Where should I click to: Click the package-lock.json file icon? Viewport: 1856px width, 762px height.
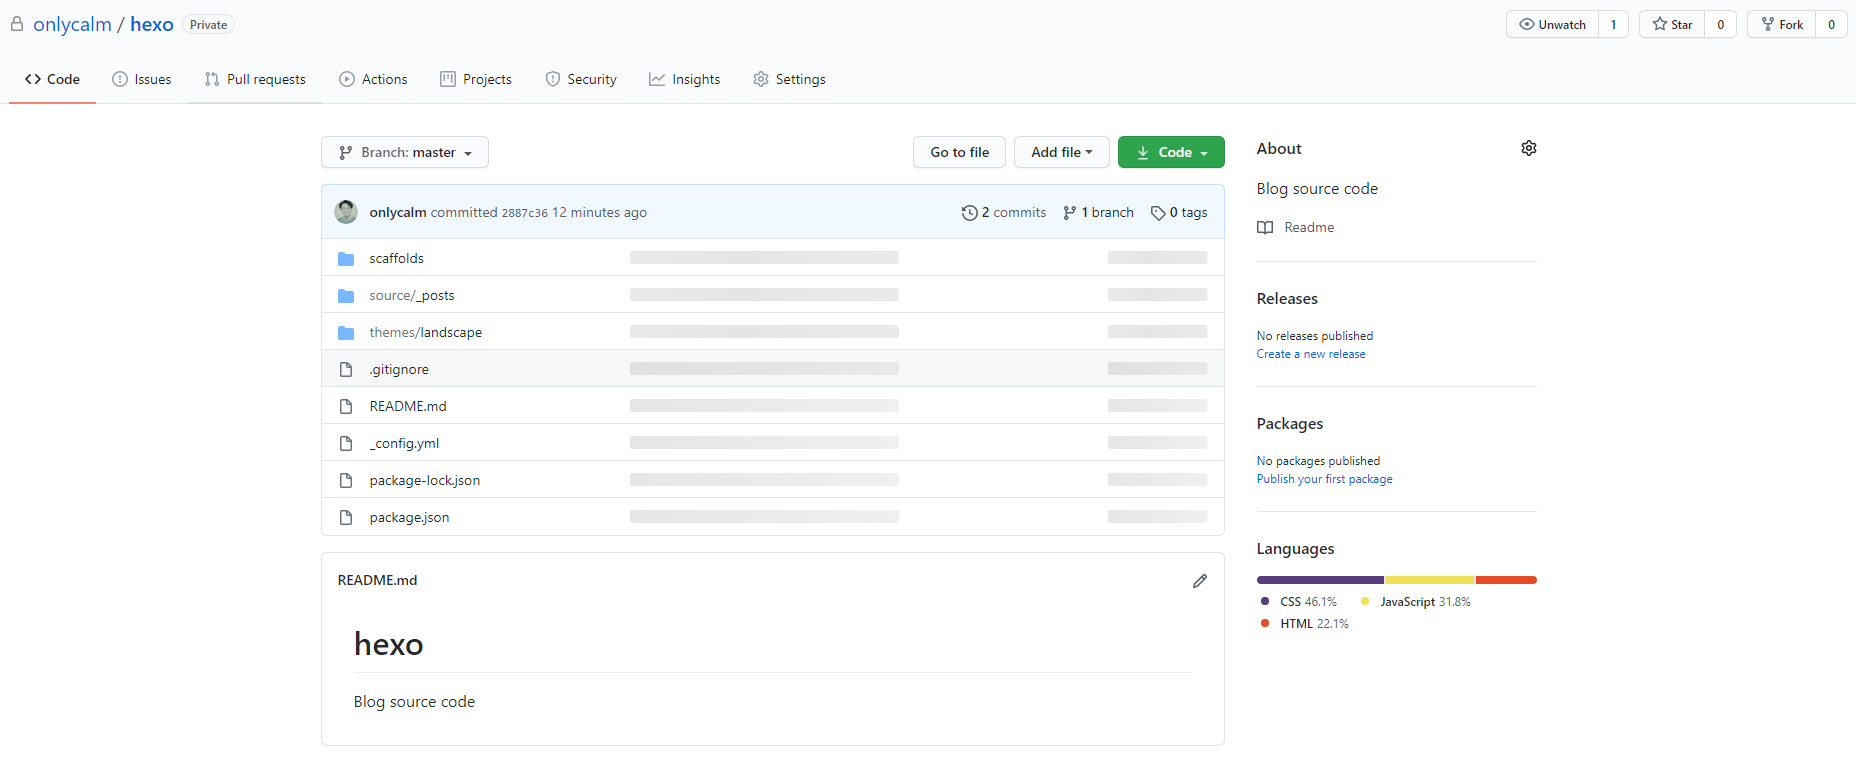(346, 480)
